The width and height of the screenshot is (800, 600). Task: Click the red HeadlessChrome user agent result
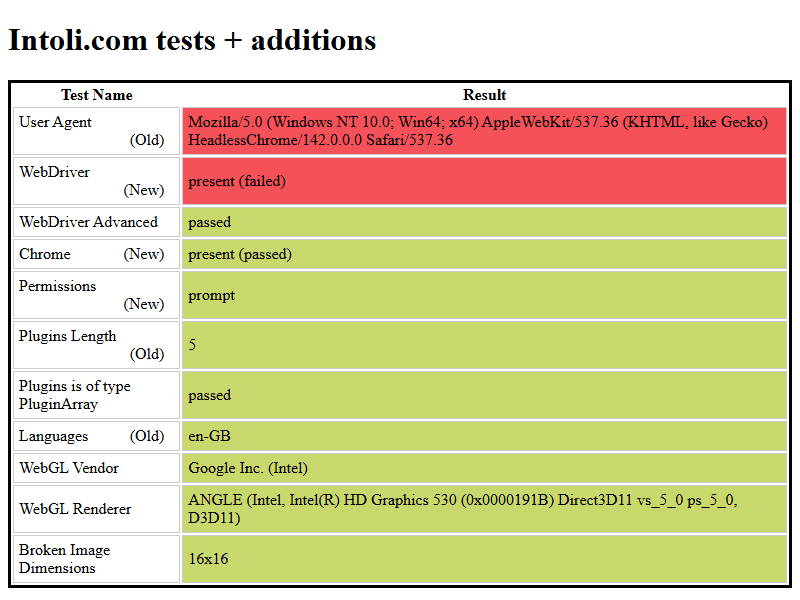pos(484,131)
